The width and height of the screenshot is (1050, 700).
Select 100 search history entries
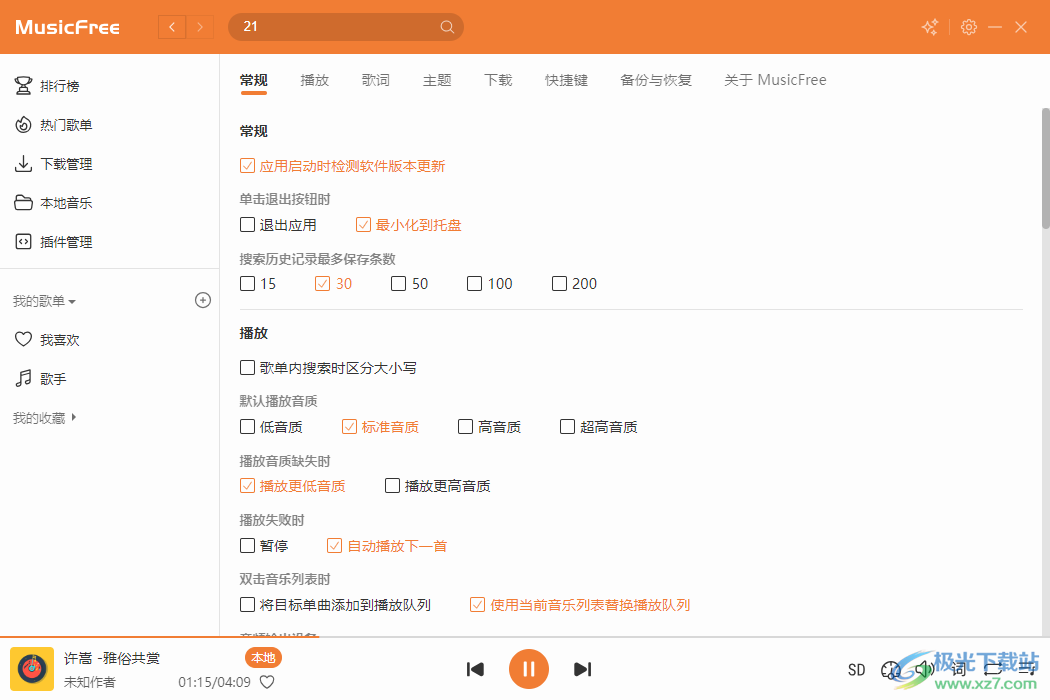490,283
